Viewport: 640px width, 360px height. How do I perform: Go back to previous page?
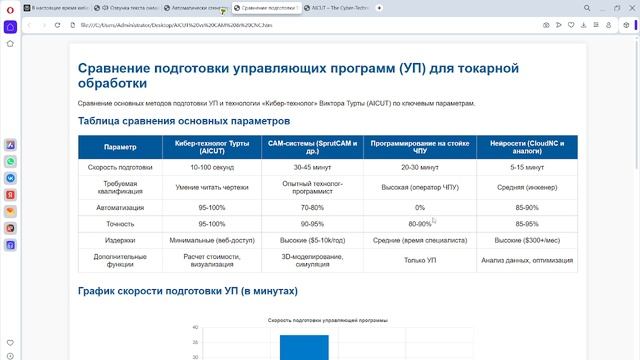(x=29, y=25)
